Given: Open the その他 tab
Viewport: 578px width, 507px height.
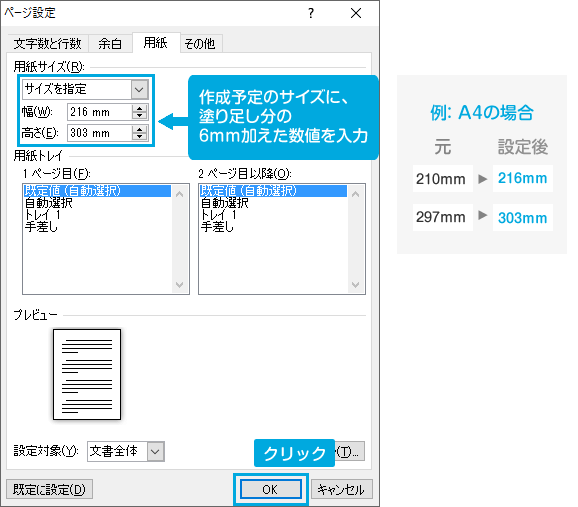Looking at the screenshot, I should click(200, 44).
